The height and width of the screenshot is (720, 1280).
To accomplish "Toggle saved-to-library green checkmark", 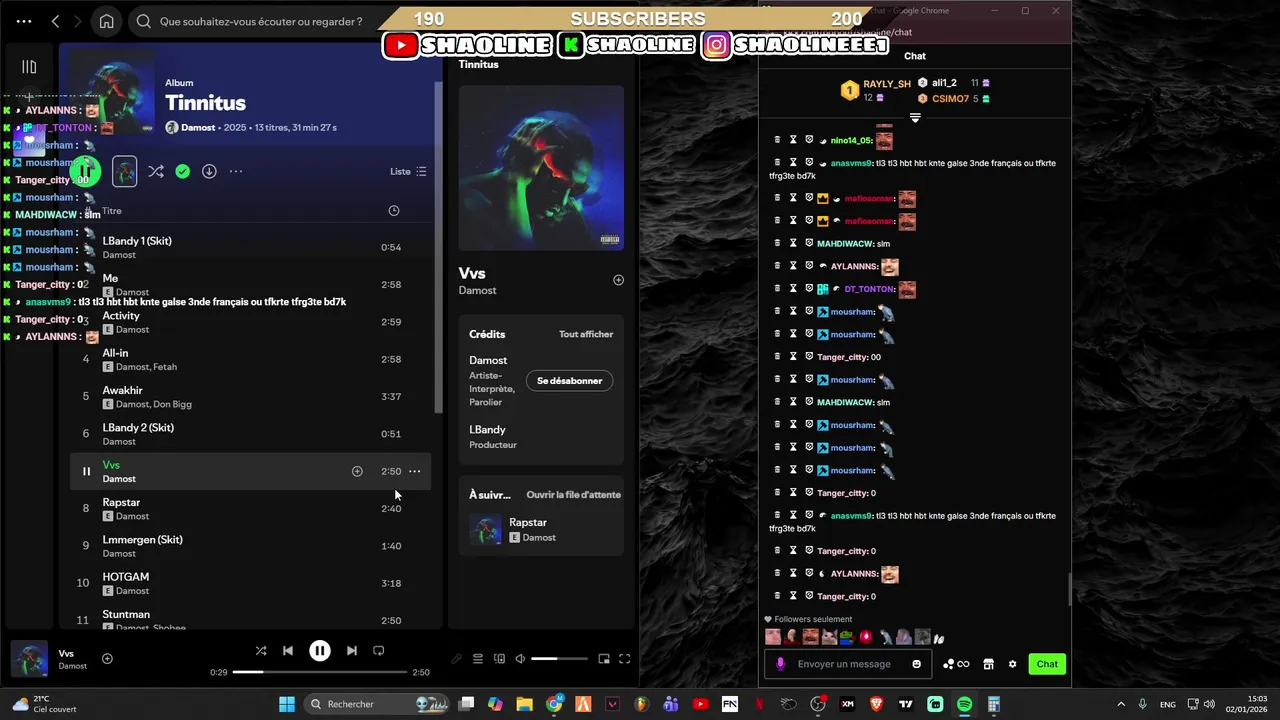I will coord(182,171).
